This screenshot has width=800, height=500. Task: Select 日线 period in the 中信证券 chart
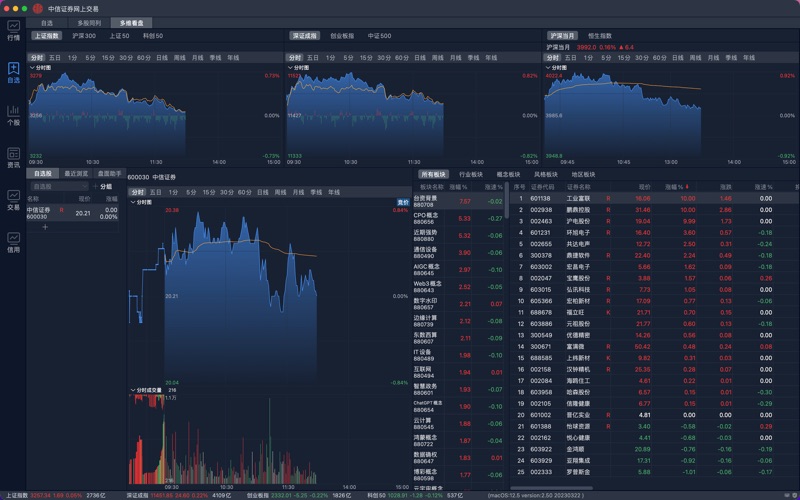point(262,192)
